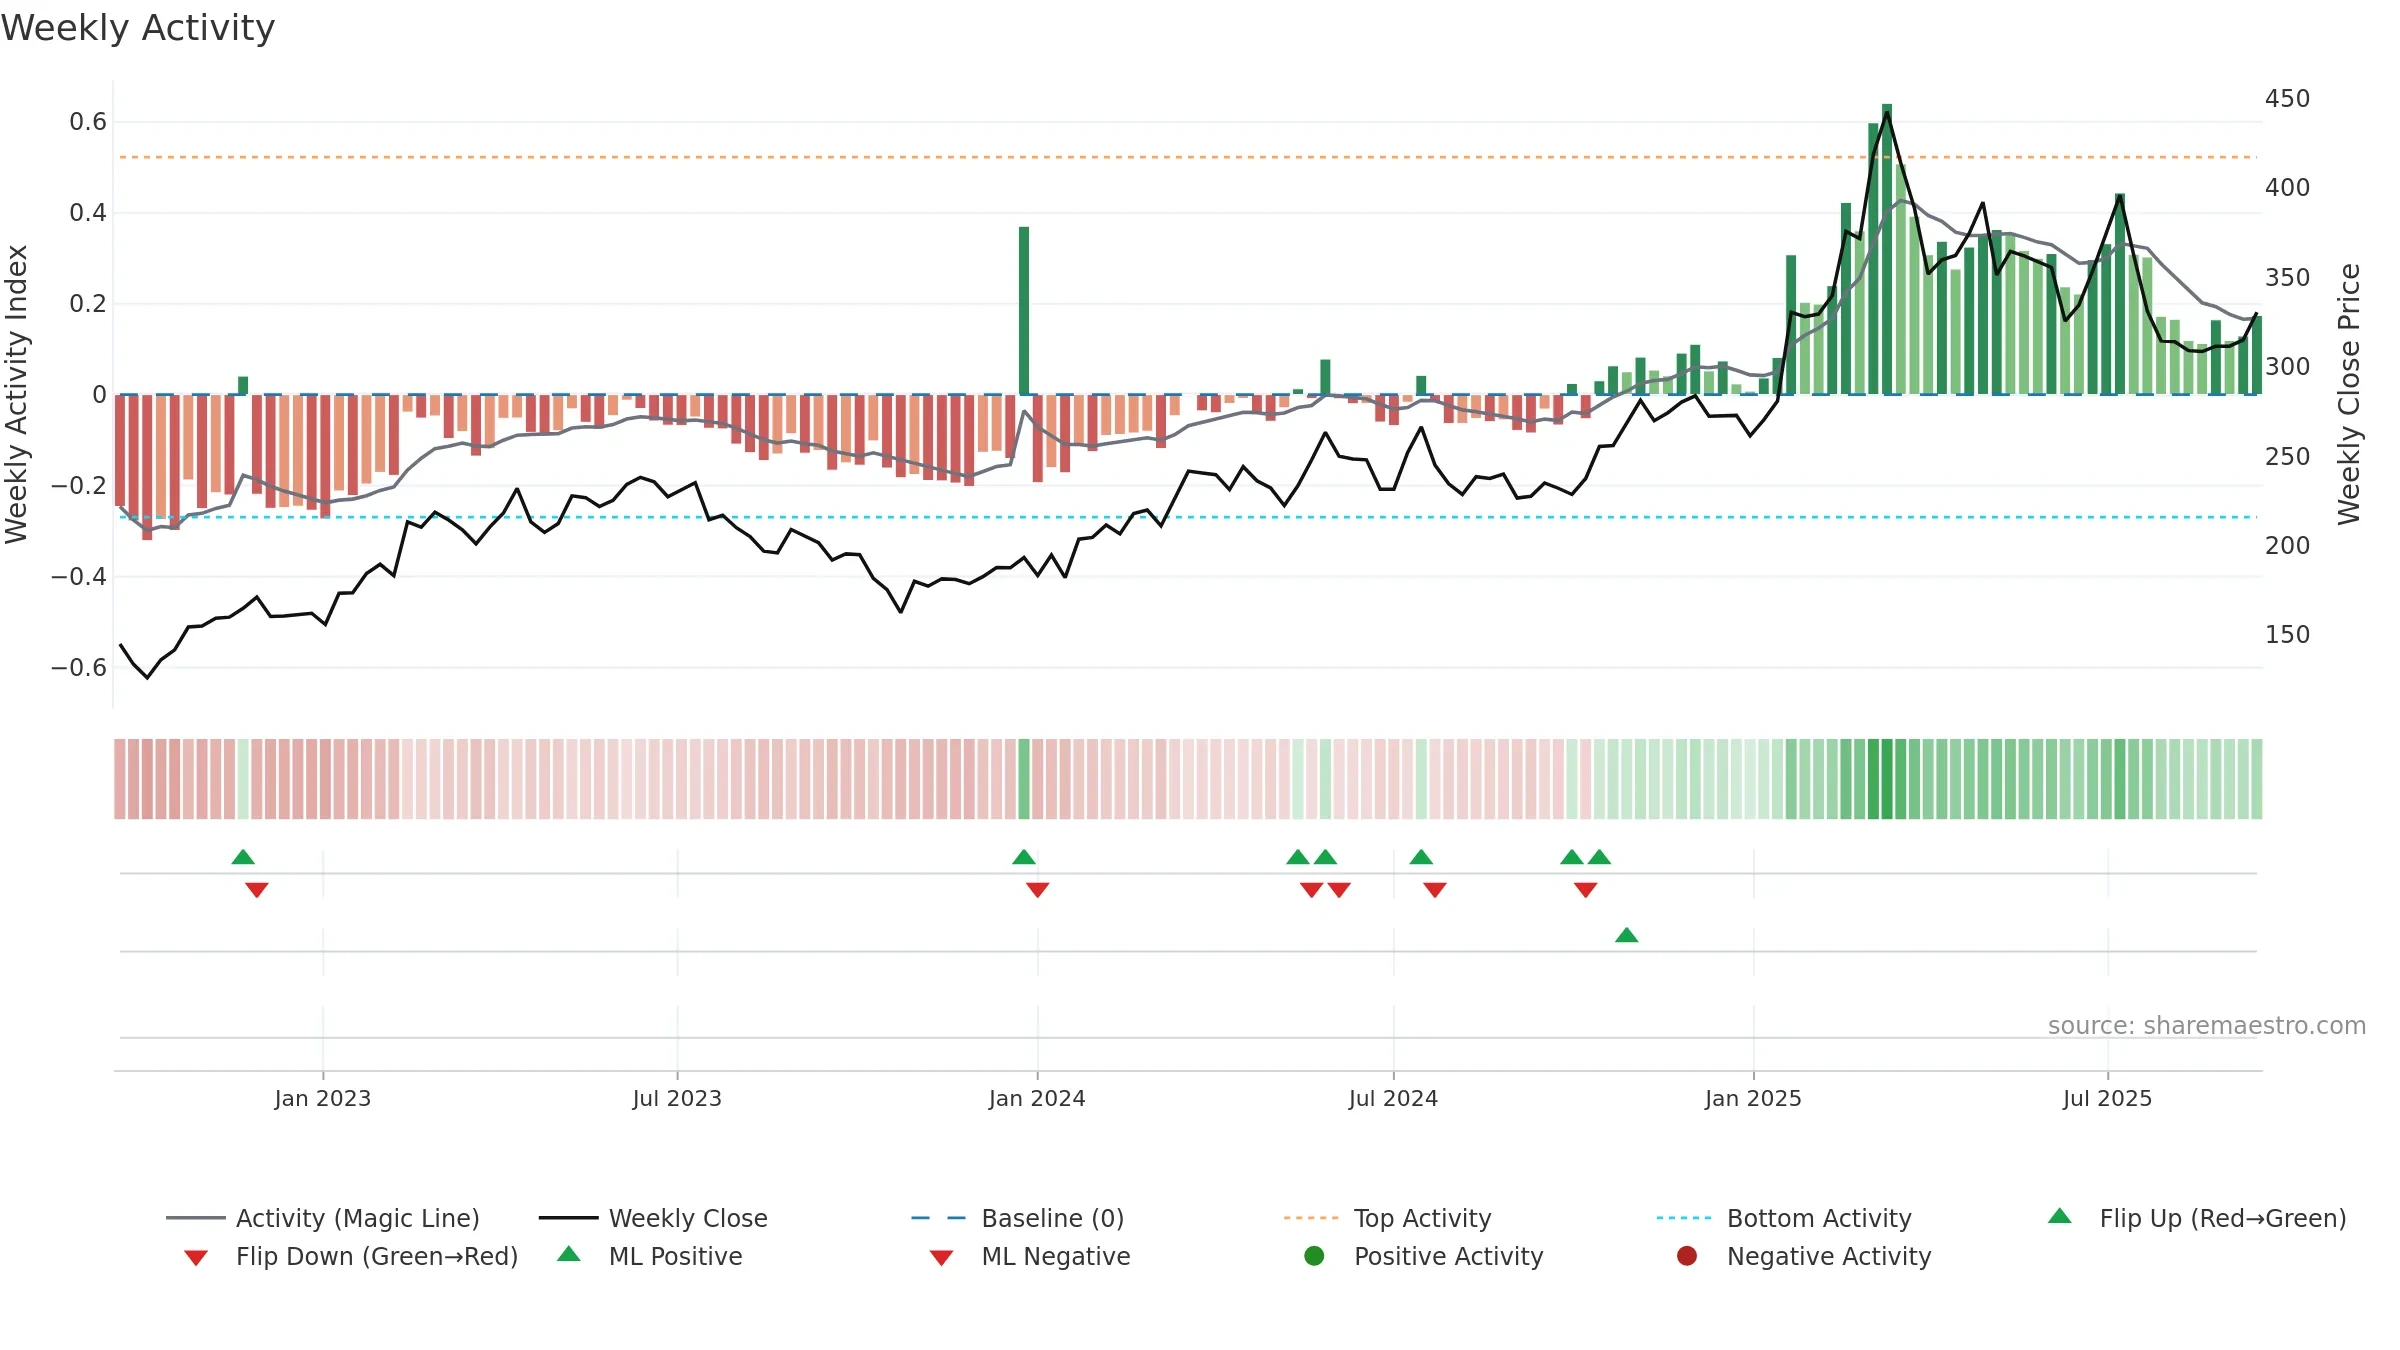The image size is (2400, 1350).
Task: Click the 150 price axis tick
Action: (2288, 635)
